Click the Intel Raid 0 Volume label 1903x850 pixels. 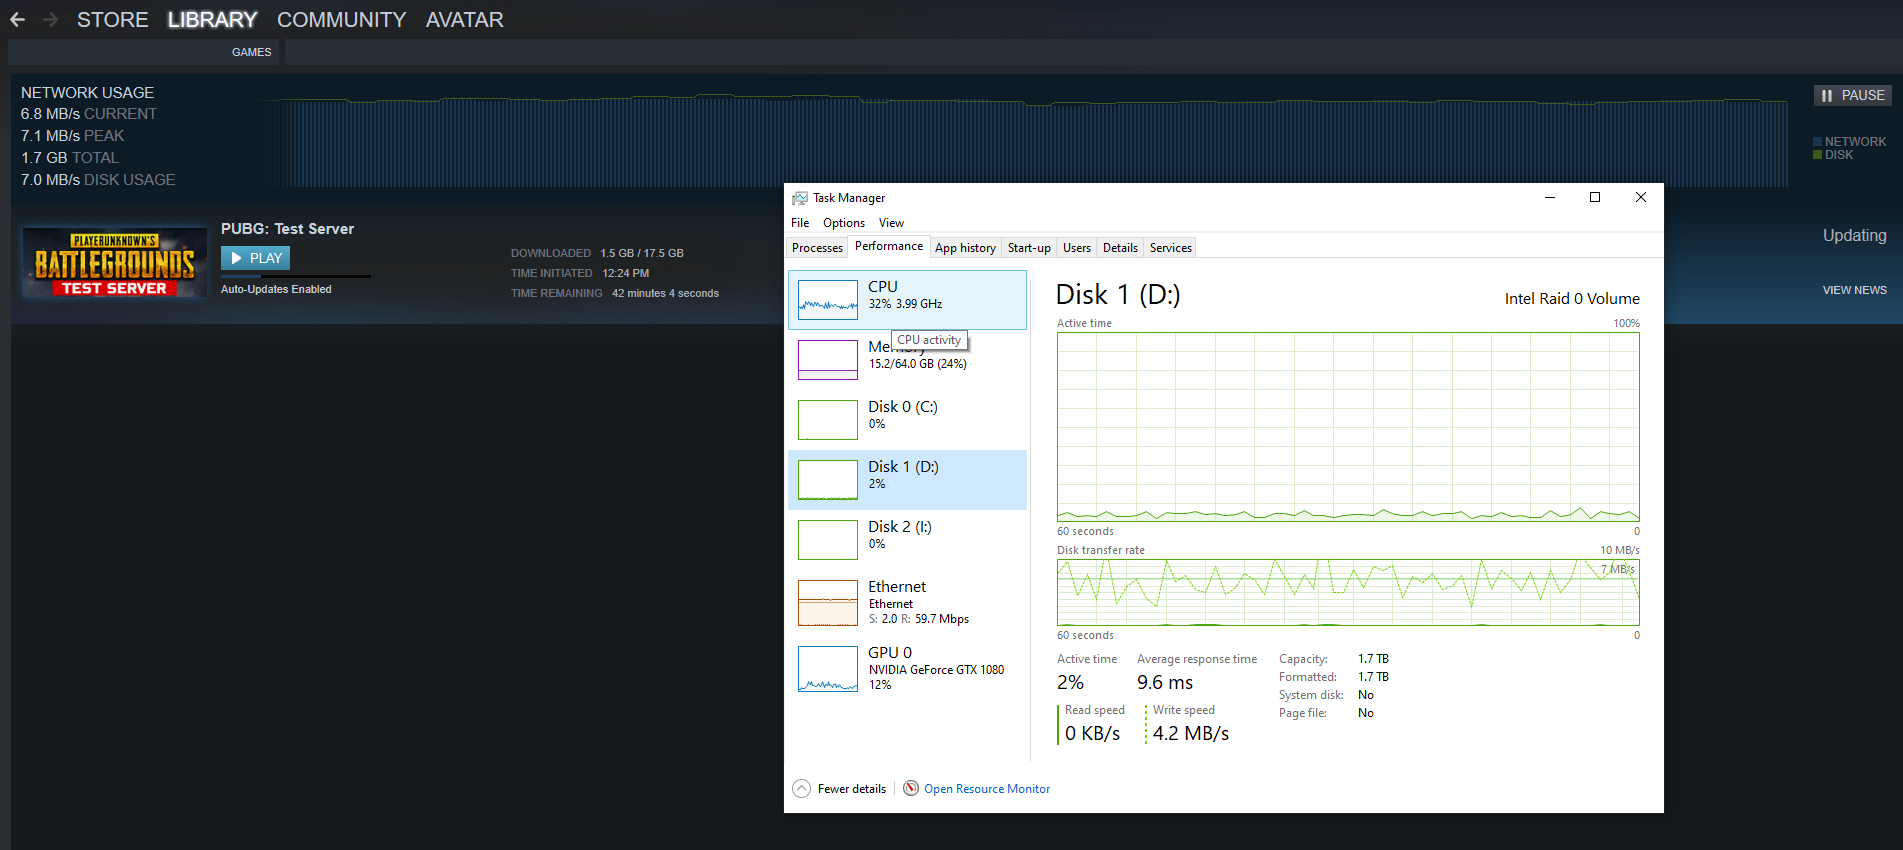pyautogui.click(x=1572, y=298)
